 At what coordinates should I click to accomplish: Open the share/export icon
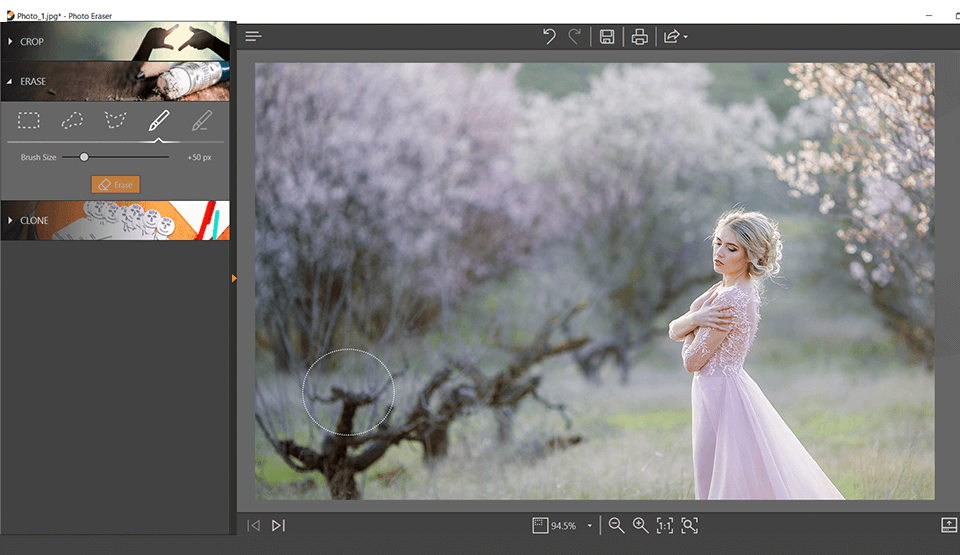(672, 37)
